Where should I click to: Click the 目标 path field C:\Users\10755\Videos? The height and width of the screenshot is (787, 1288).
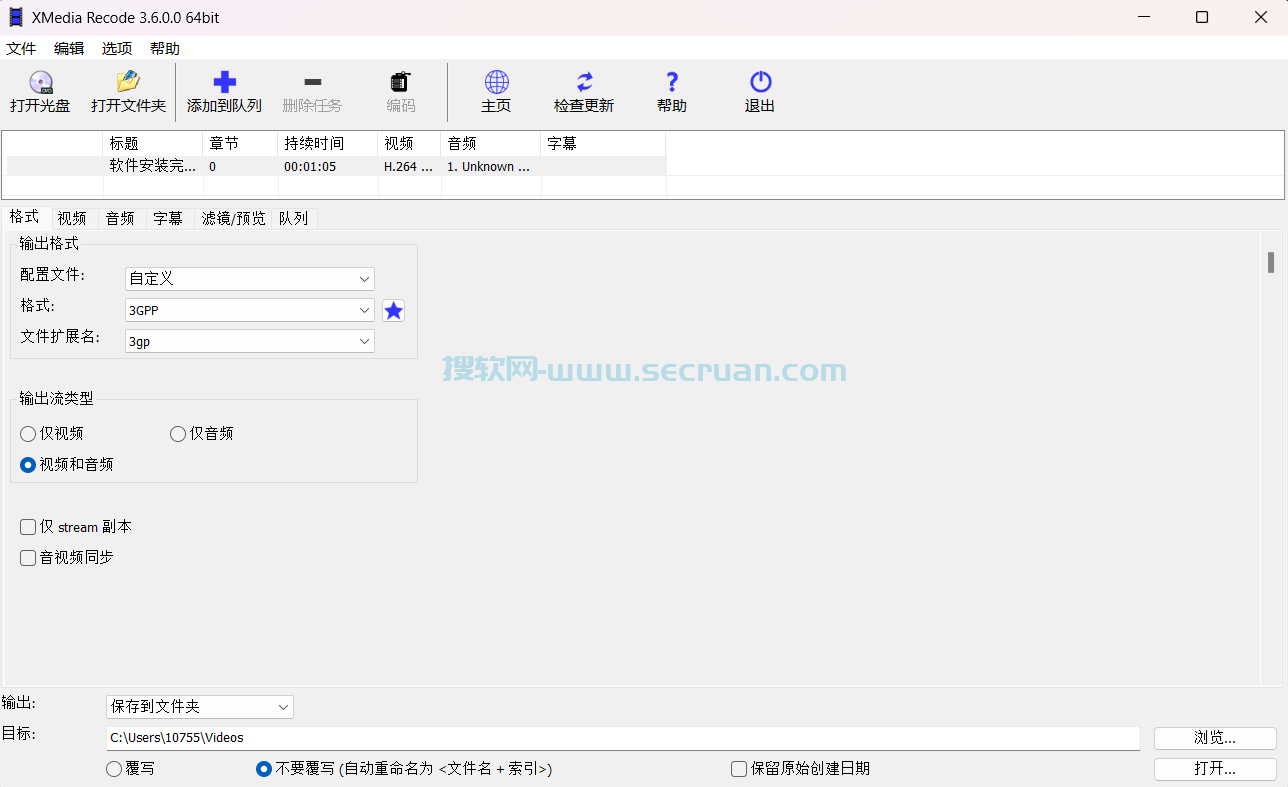click(x=623, y=738)
